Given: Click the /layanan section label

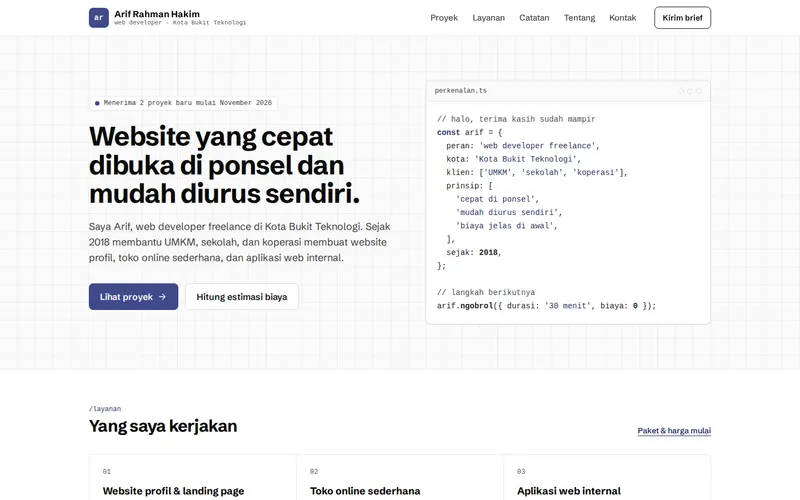Looking at the screenshot, I should coord(105,409).
